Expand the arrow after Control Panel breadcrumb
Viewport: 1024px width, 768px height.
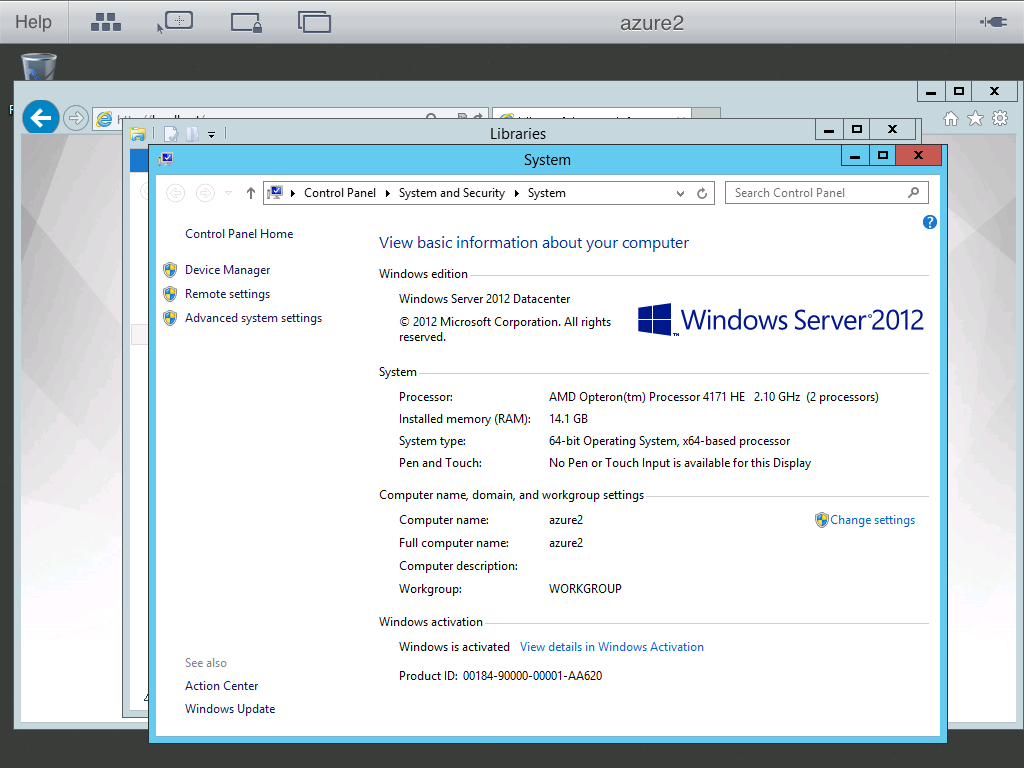coord(387,193)
